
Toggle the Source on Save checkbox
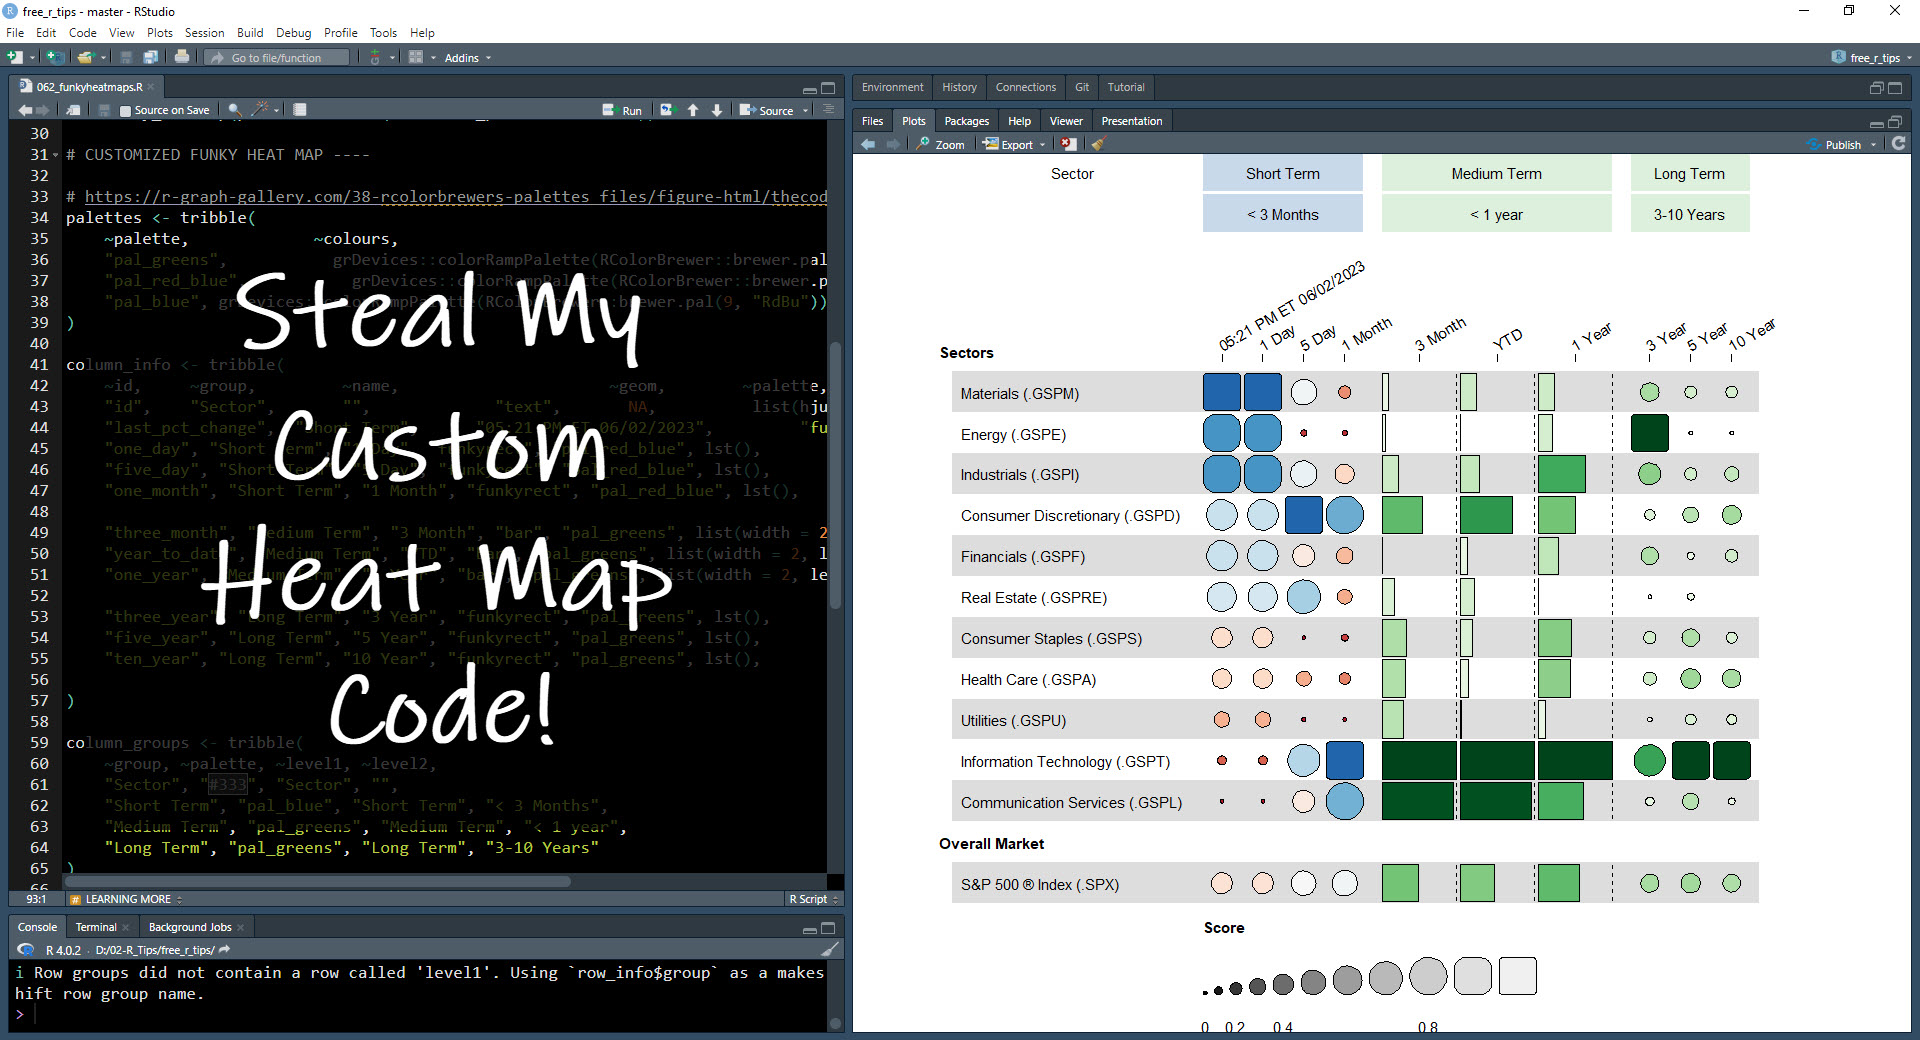pos(125,111)
